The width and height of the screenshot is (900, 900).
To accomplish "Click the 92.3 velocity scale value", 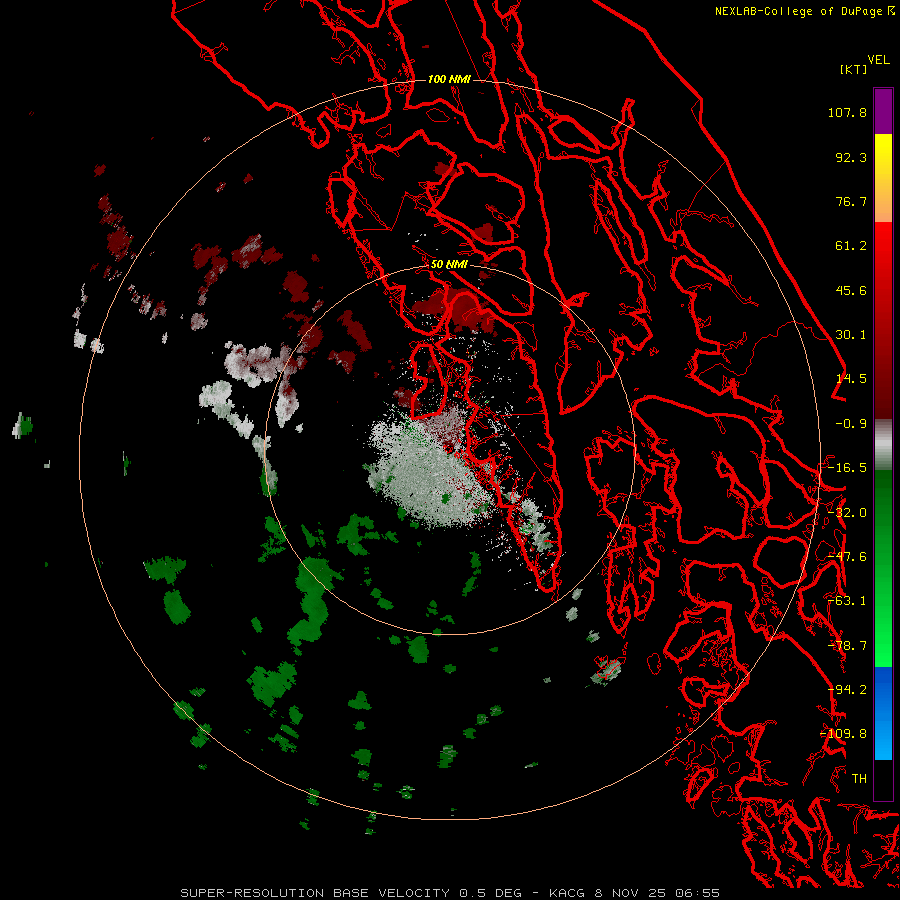I will pos(851,157).
